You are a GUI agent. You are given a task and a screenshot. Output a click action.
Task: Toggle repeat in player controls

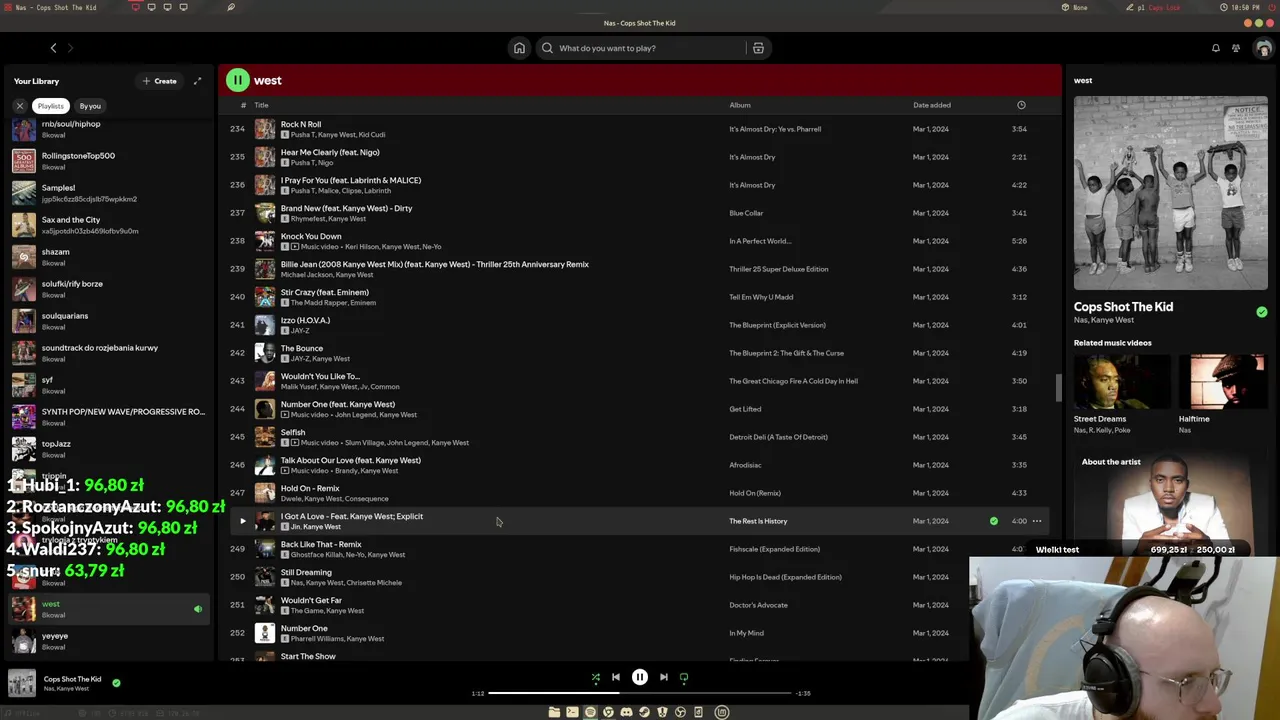pyautogui.click(x=684, y=677)
